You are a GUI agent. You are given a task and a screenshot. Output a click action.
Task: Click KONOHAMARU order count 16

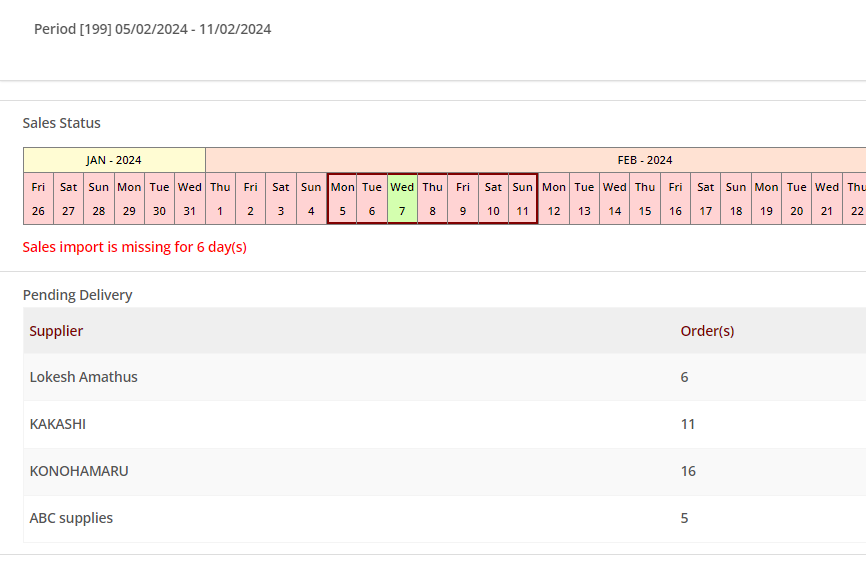coord(688,471)
